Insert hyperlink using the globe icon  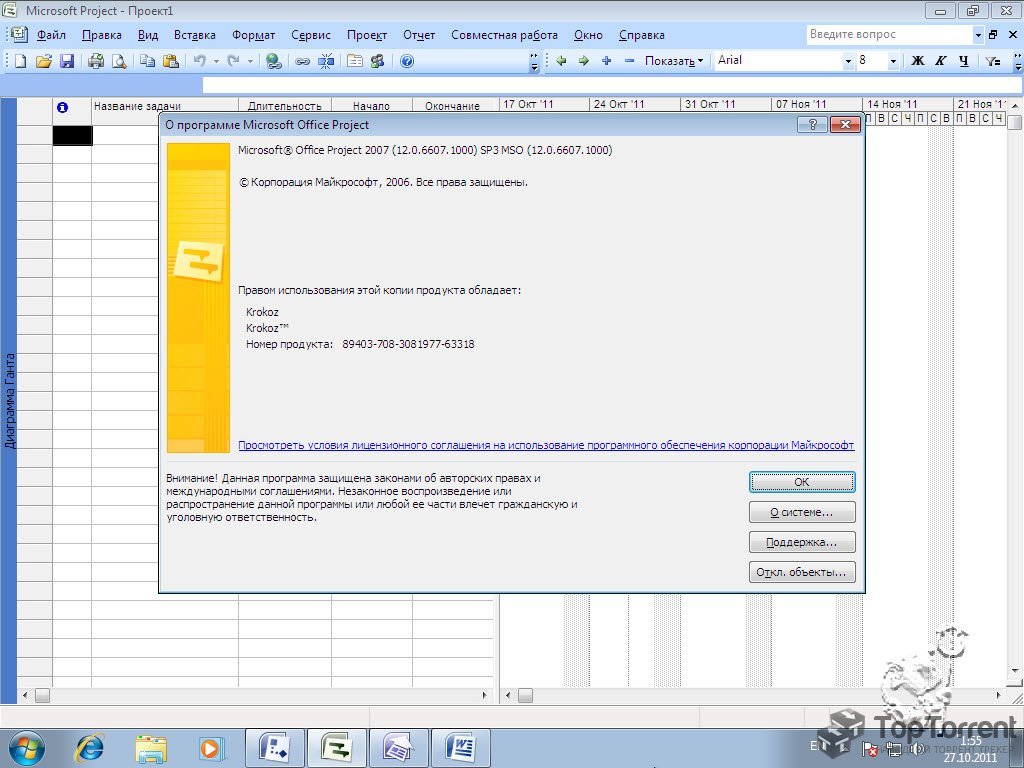274,61
